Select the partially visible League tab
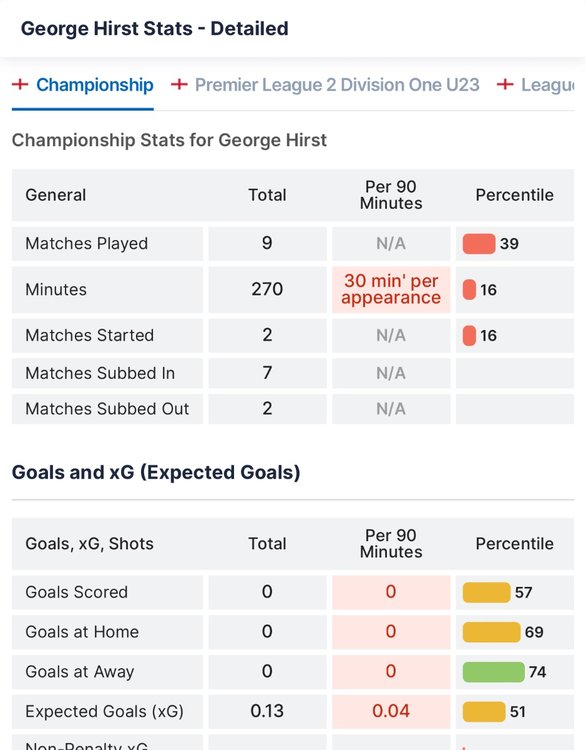This screenshot has height=750, width=586. (547, 85)
